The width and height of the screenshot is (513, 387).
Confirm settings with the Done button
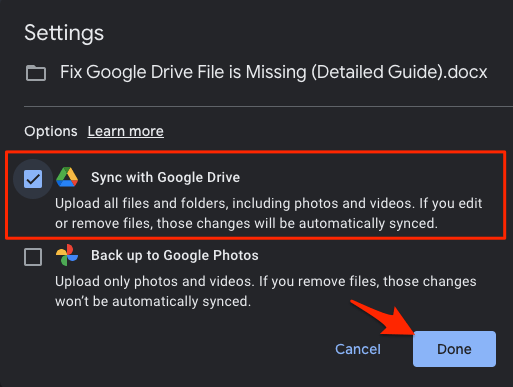point(454,349)
